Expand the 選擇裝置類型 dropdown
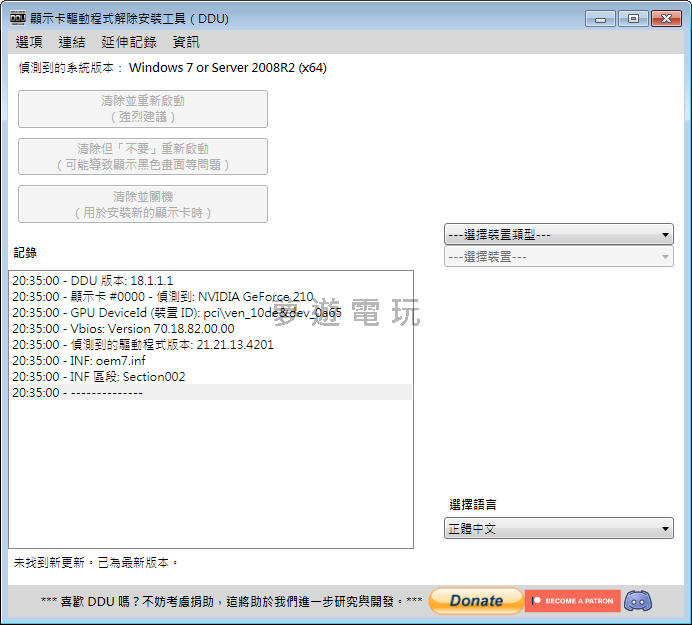 [558, 235]
